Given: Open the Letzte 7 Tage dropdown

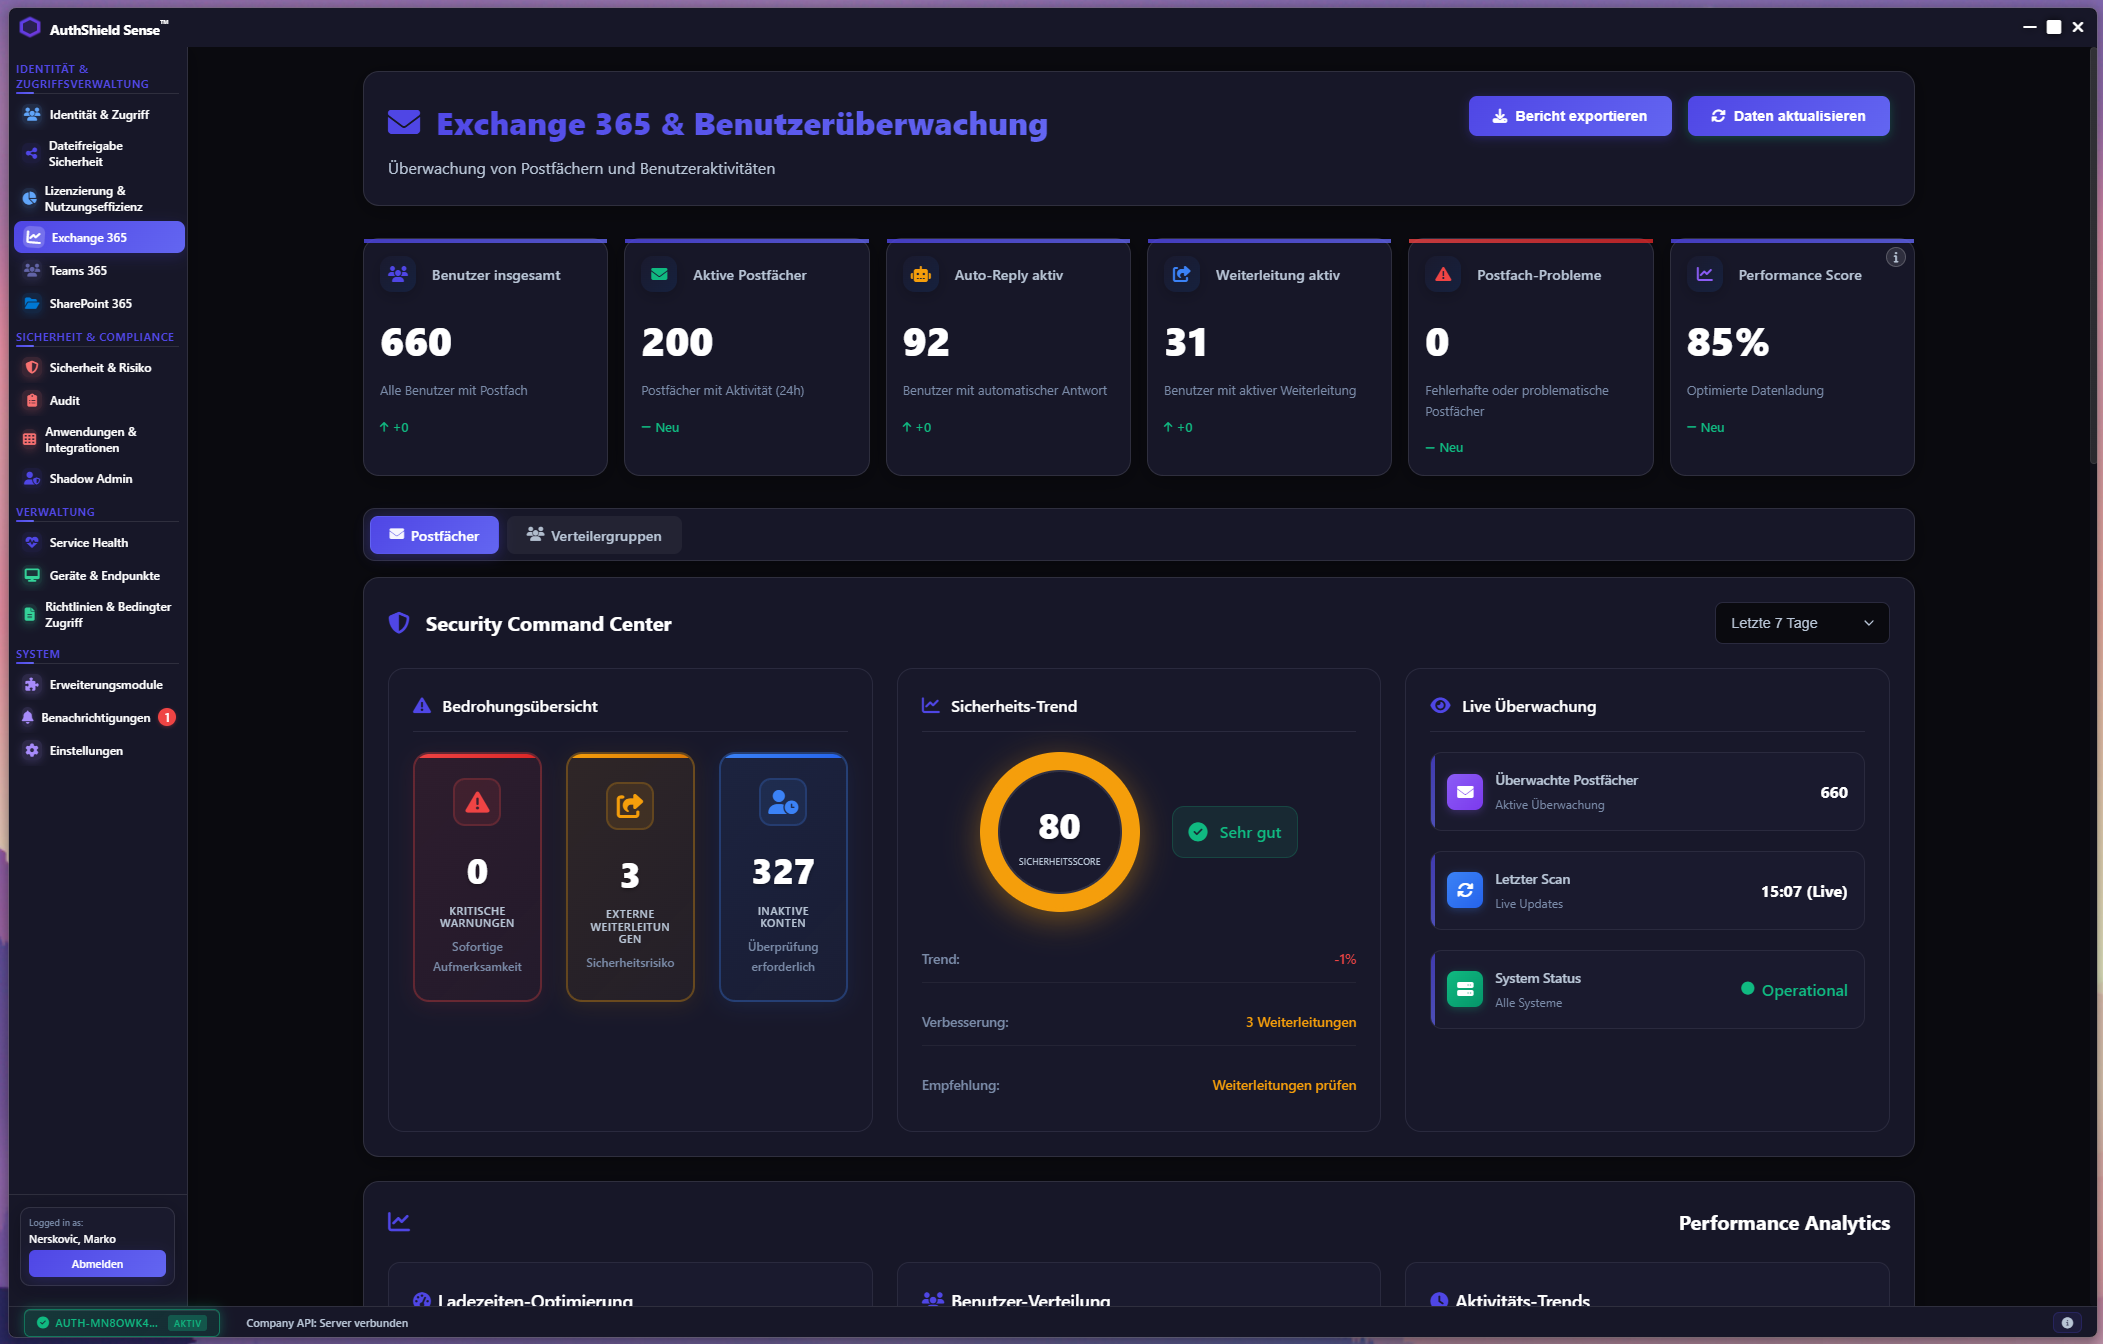Looking at the screenshot, I should [x=1801, y=623].
